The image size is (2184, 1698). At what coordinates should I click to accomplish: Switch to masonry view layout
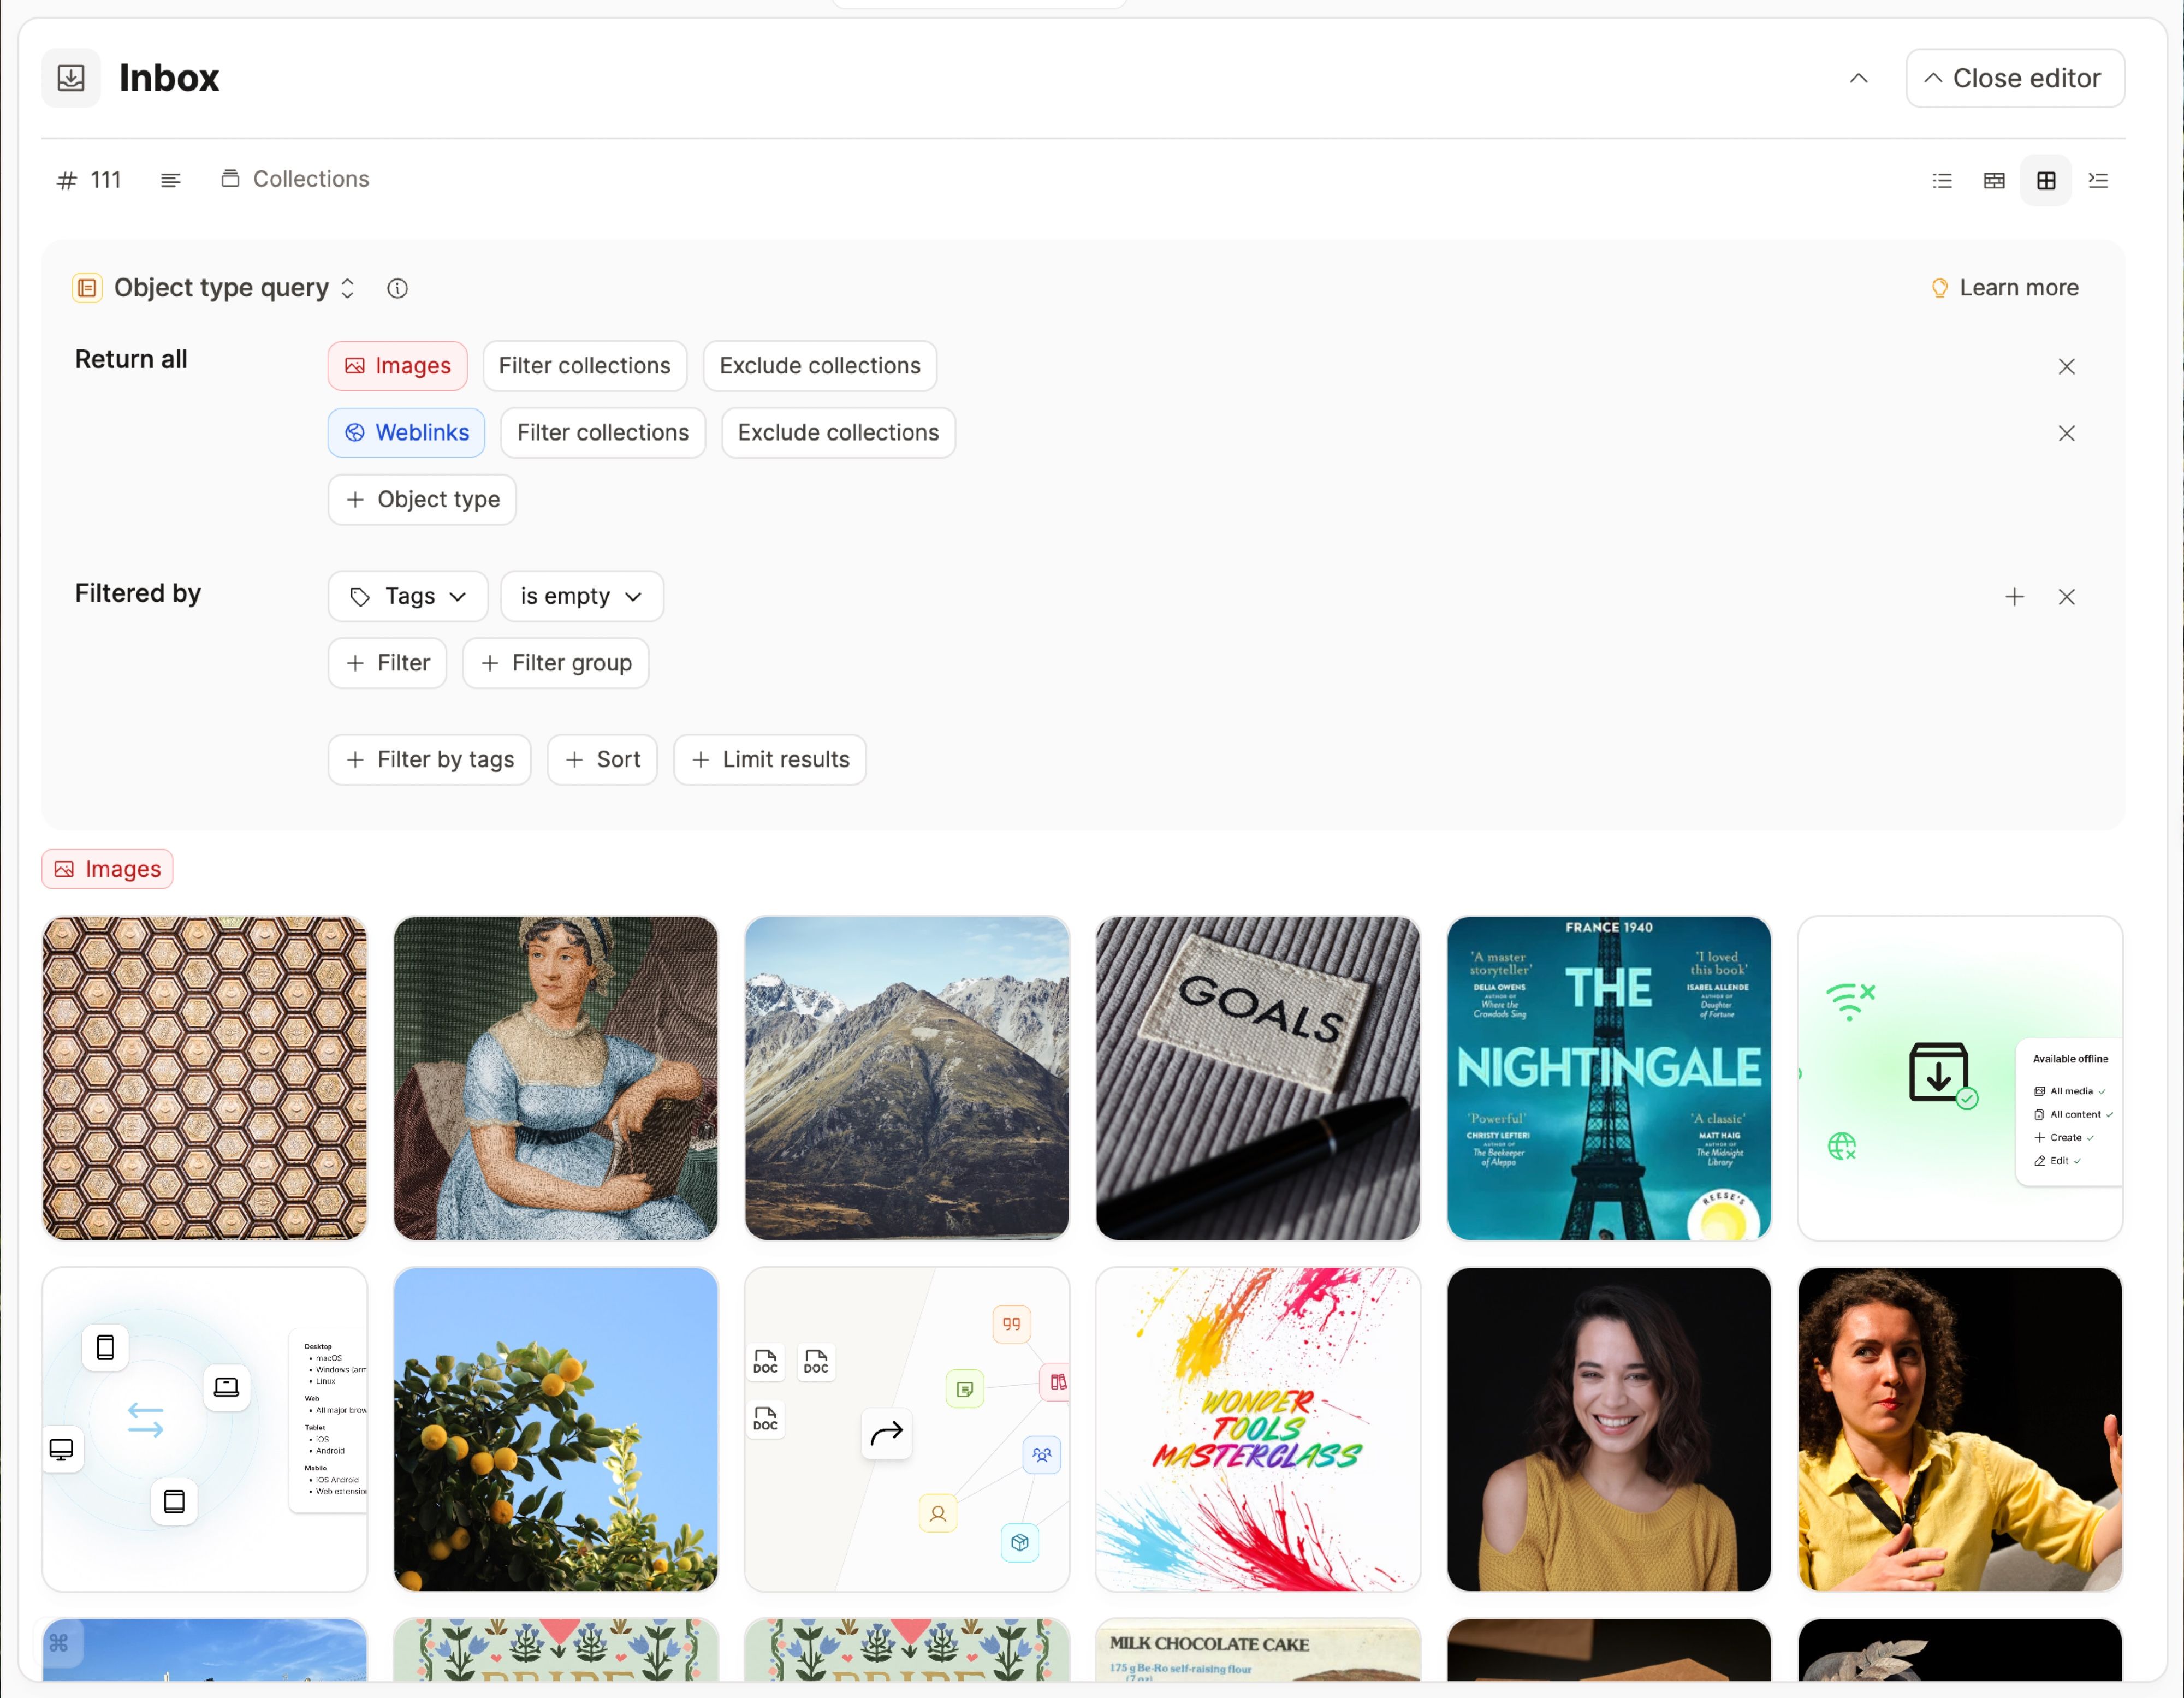tap(1993, 180)
